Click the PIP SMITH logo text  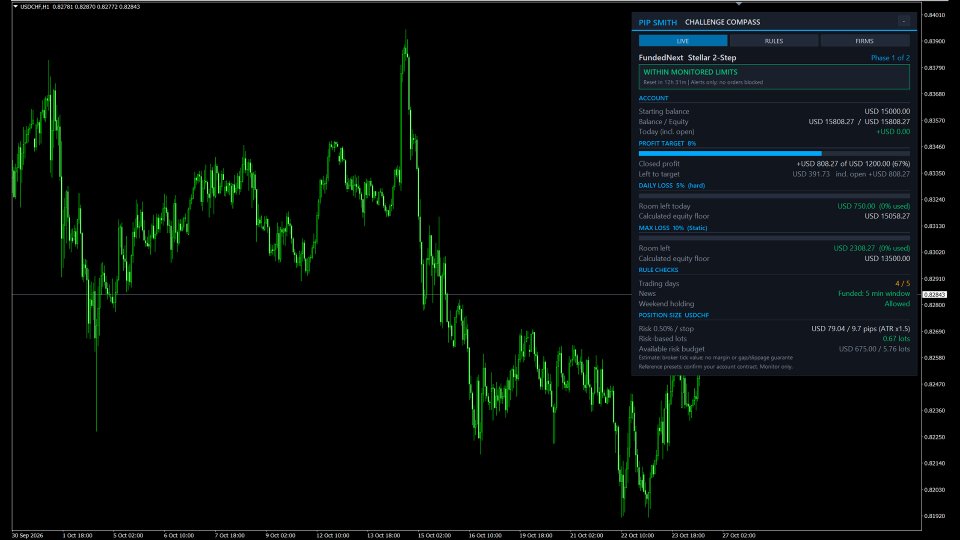[658, 22]
